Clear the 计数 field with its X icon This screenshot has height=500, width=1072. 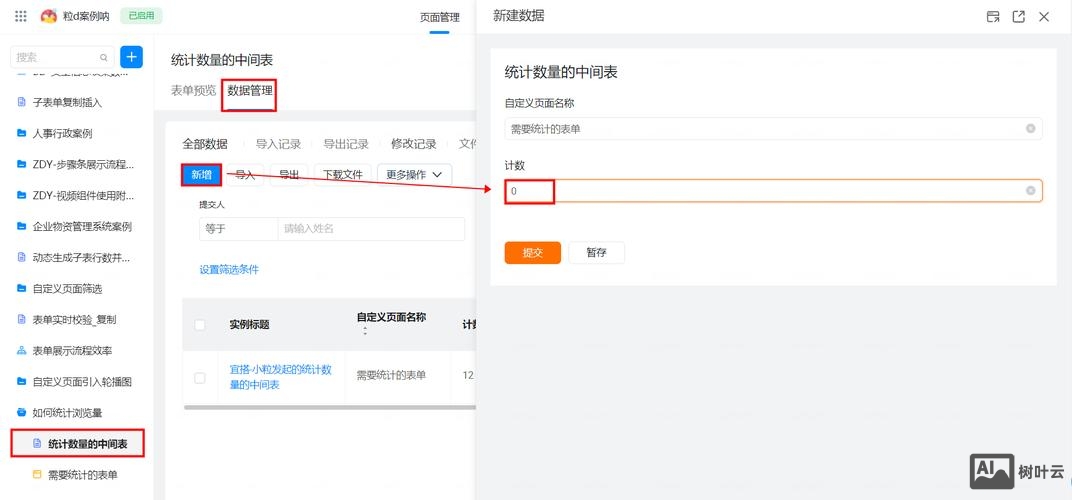pos(1030,191)
